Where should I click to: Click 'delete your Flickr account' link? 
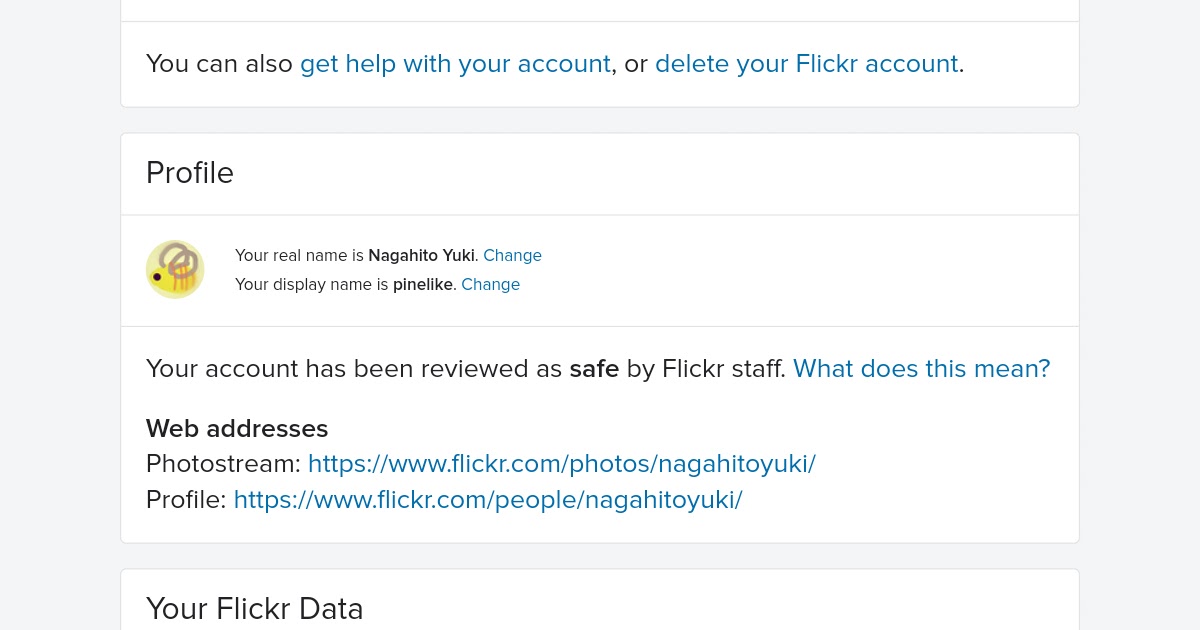point(806,64)
